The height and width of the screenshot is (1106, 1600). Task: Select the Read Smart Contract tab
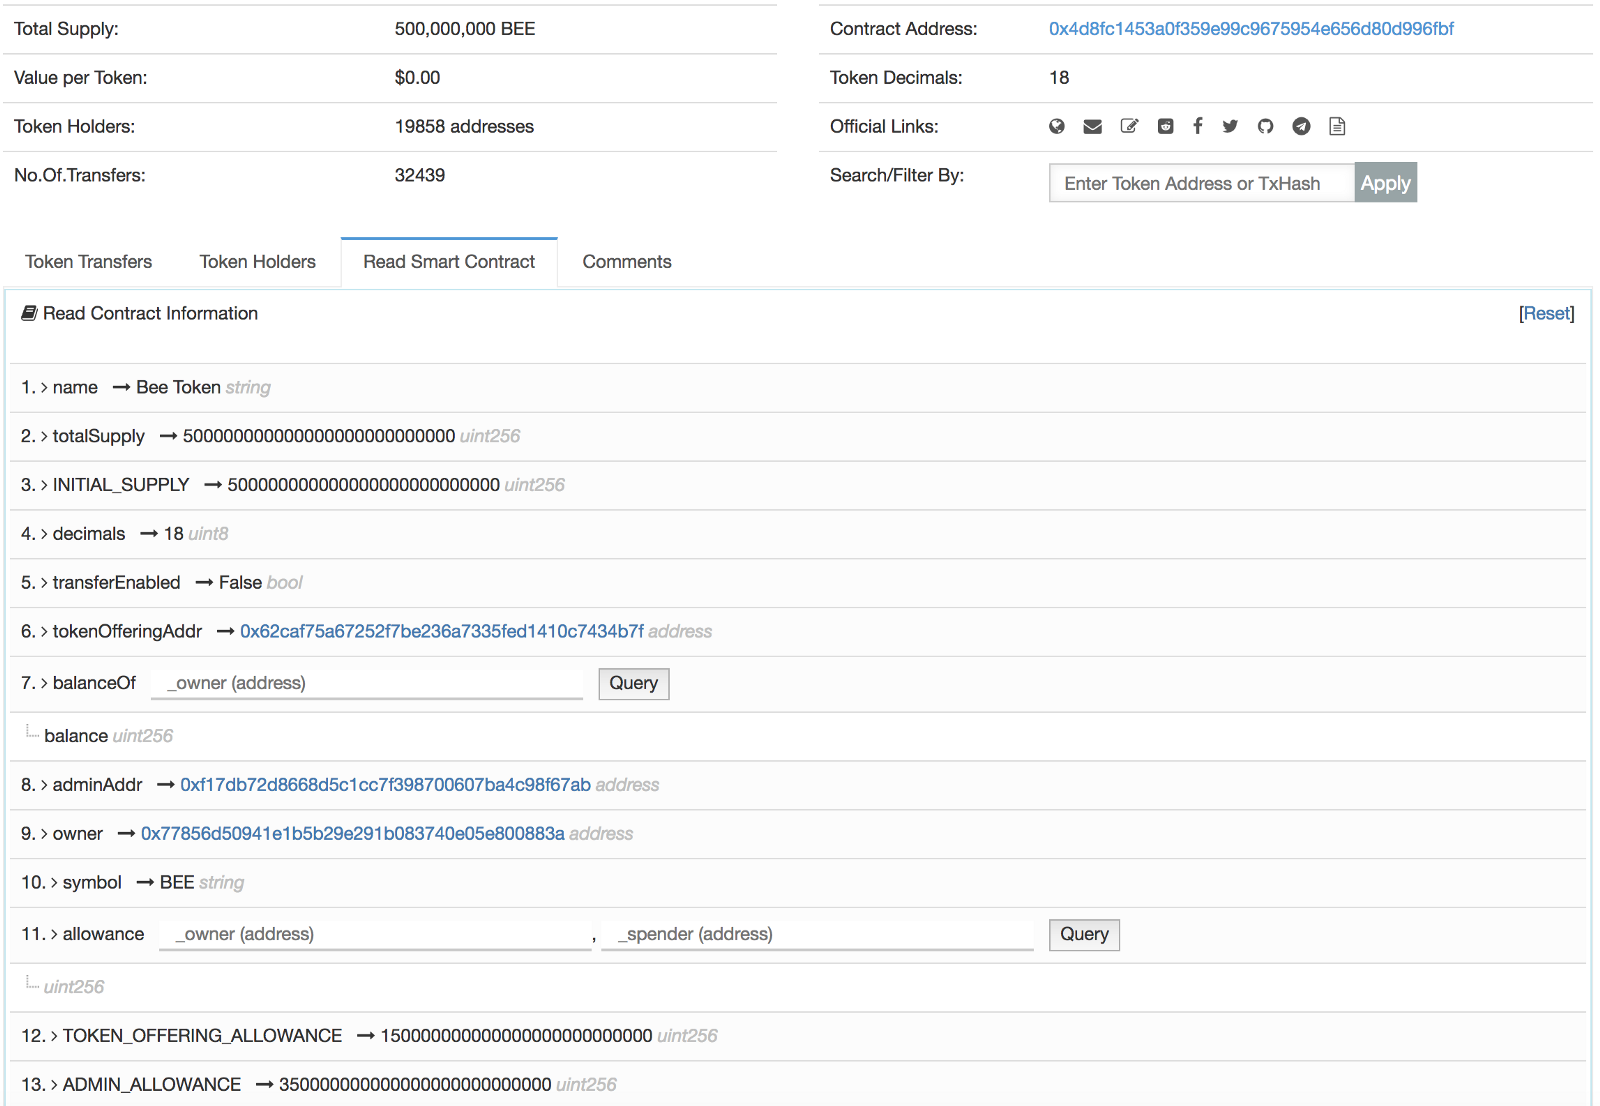tap(449, 262)
